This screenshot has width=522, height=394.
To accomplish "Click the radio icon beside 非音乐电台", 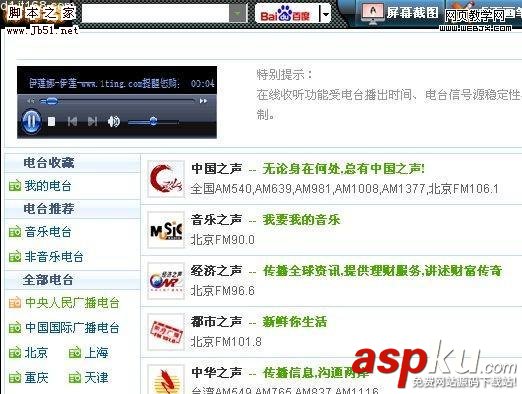I will [15, 257].
